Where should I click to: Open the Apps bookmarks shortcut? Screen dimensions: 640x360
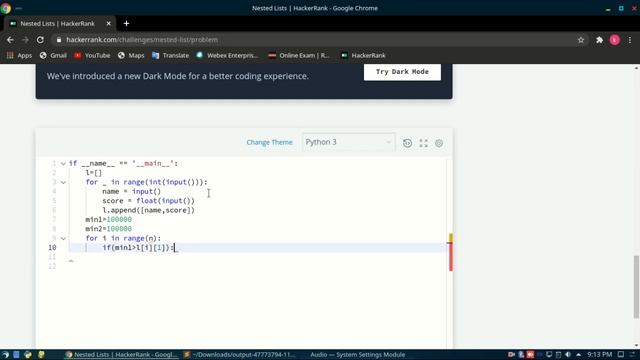tap(19, 56)
